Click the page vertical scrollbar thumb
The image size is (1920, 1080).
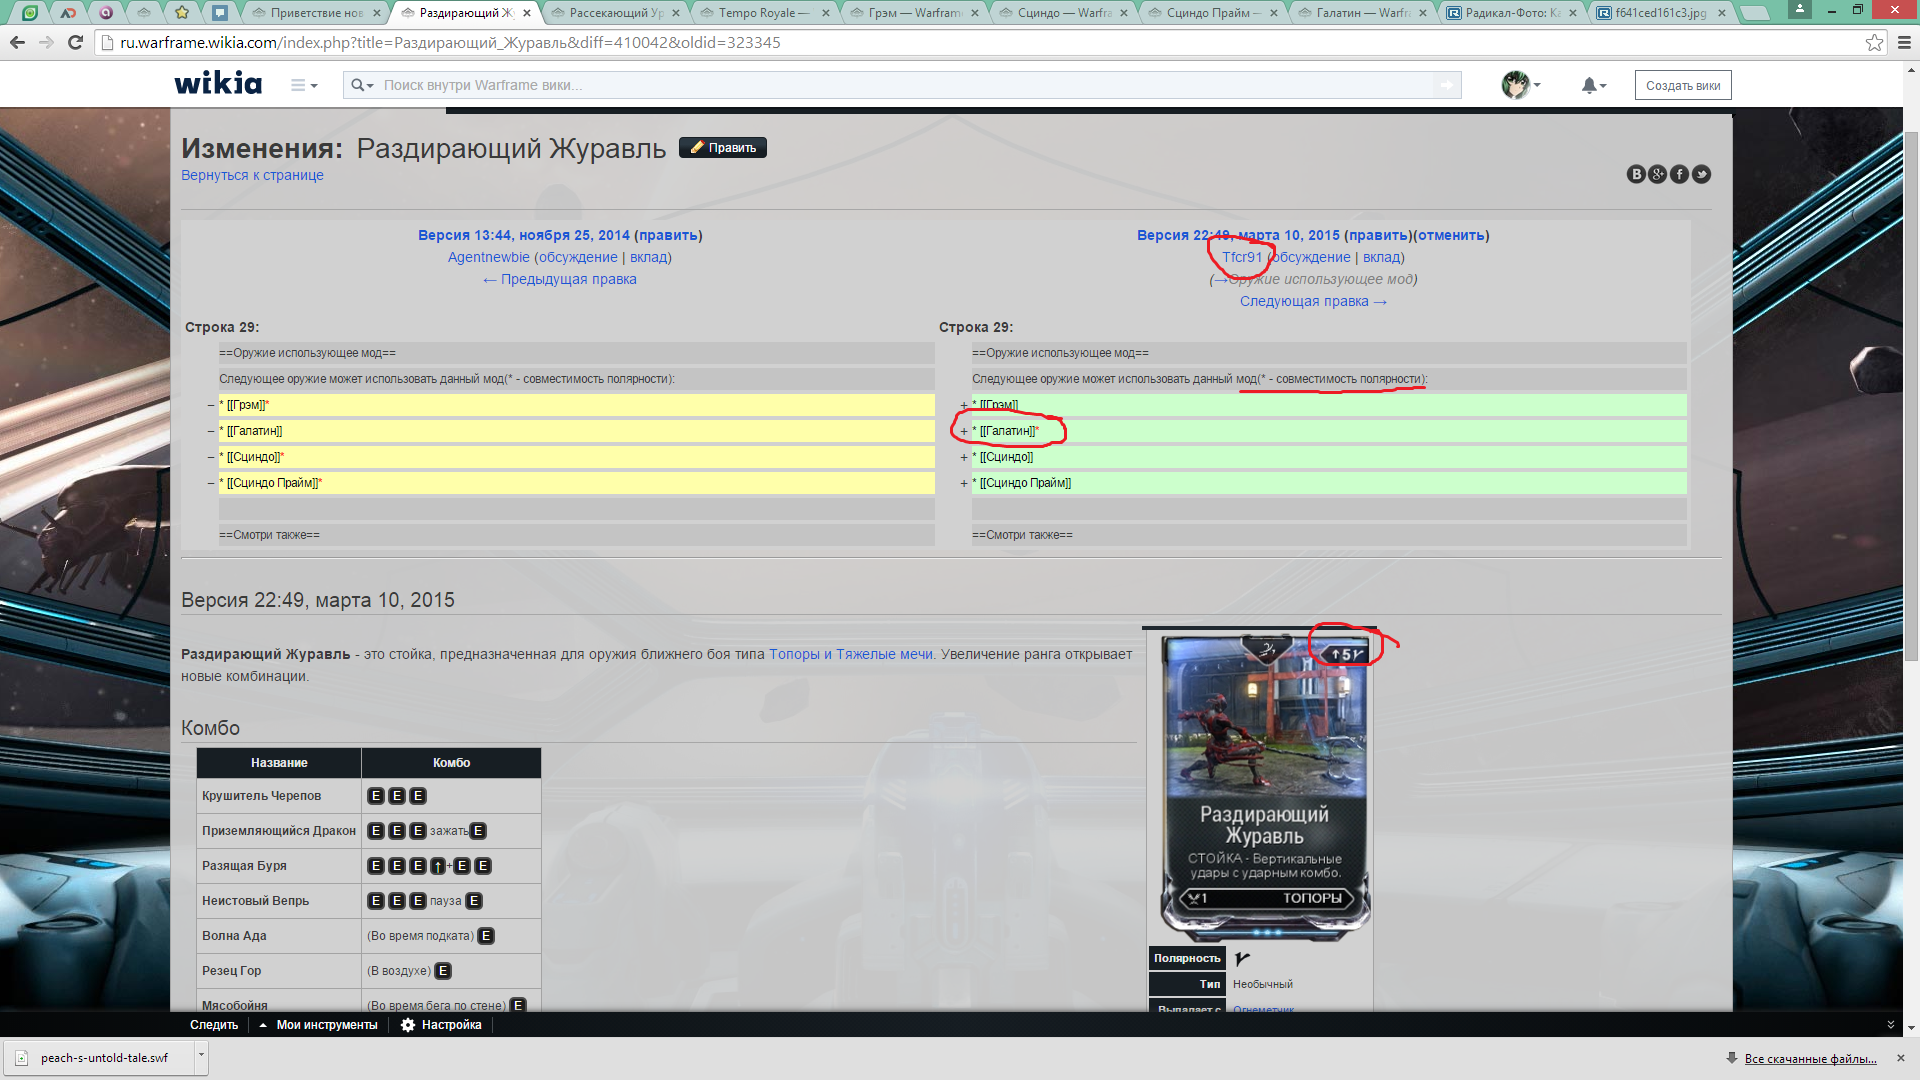(x=1911, y=395)
